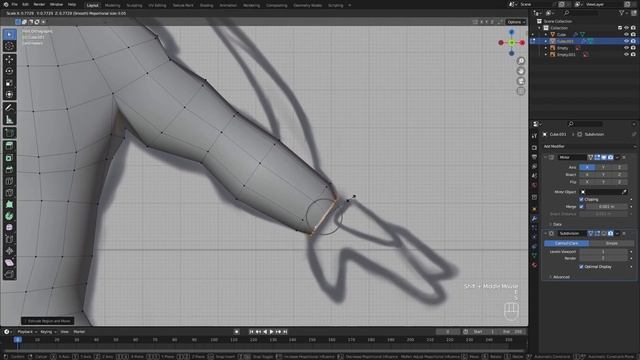Play the animation in the timeline
Viewport: 640px width, 360px height.
pyautogui.click(x=271, y=332)
